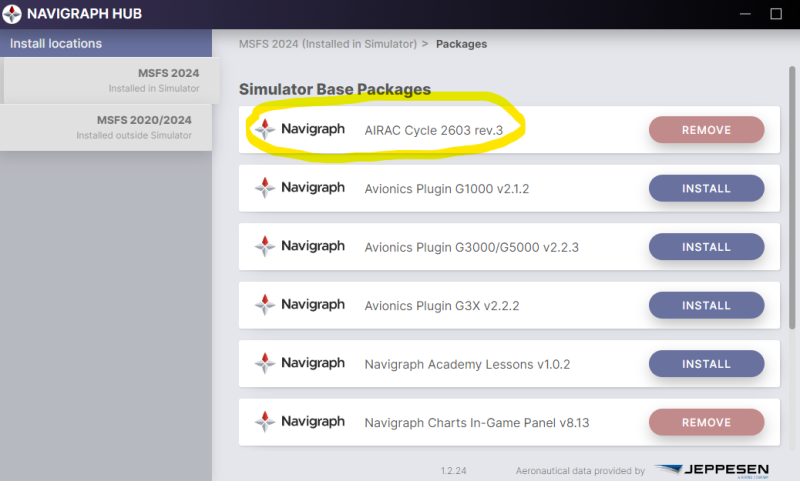The height and width of the screenshot is (481, 800).
Task: Install Navigraph Academy Lessons v1.0.2
Action: [x=707, y=364]
